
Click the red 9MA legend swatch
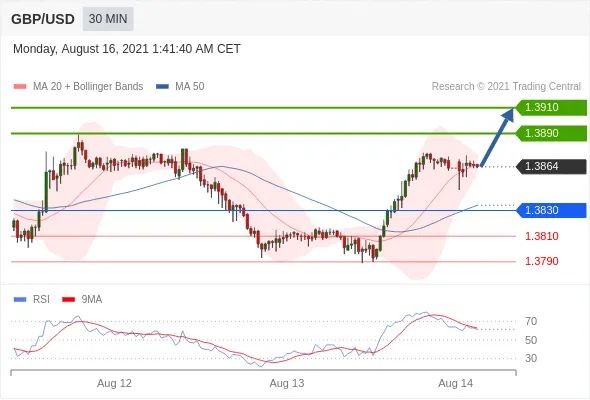pos(68,300)
